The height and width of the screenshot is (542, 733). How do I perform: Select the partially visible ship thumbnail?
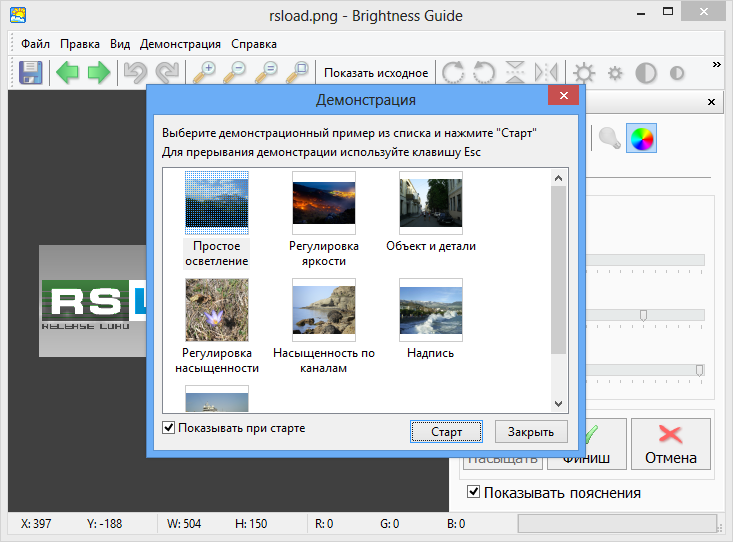(216, 398)
